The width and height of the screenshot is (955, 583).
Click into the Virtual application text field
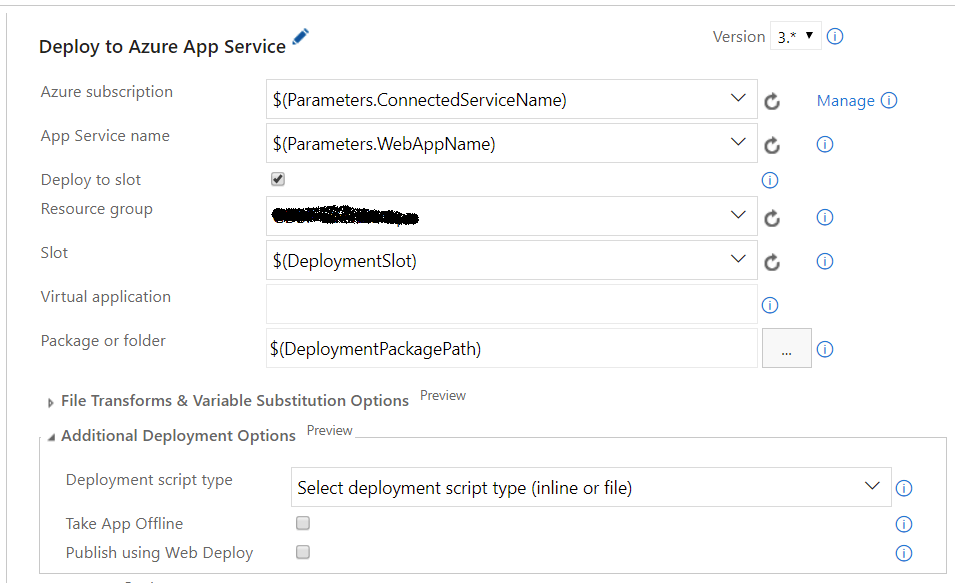[511, 304]
